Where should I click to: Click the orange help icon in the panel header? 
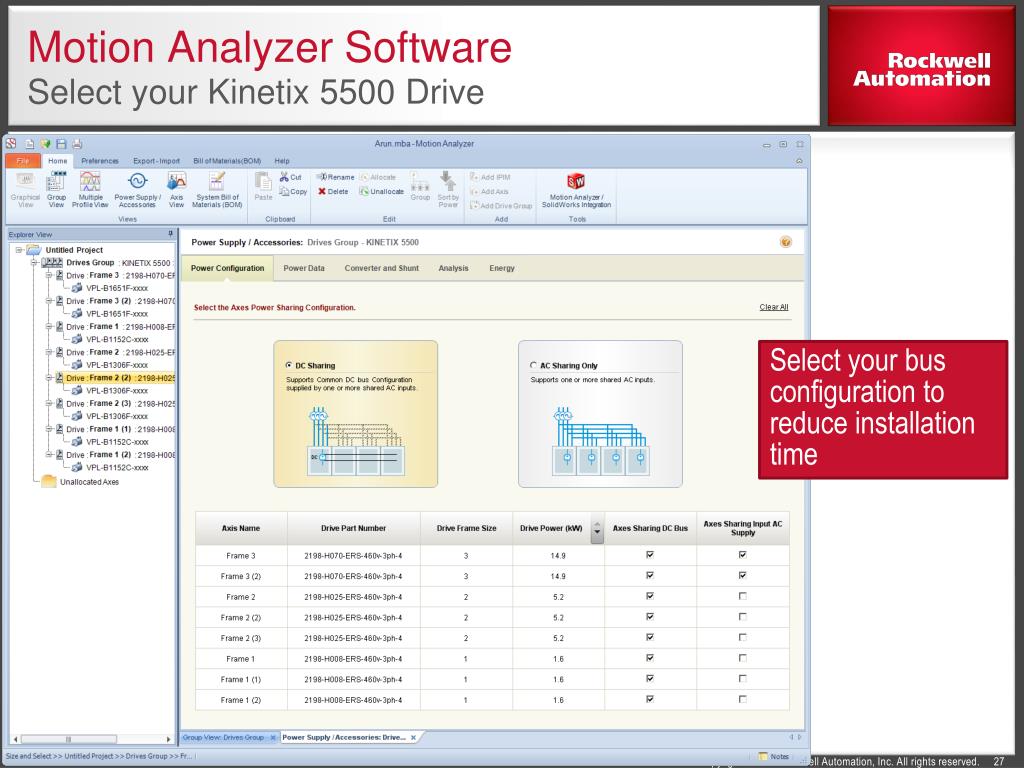pos(786,242)
